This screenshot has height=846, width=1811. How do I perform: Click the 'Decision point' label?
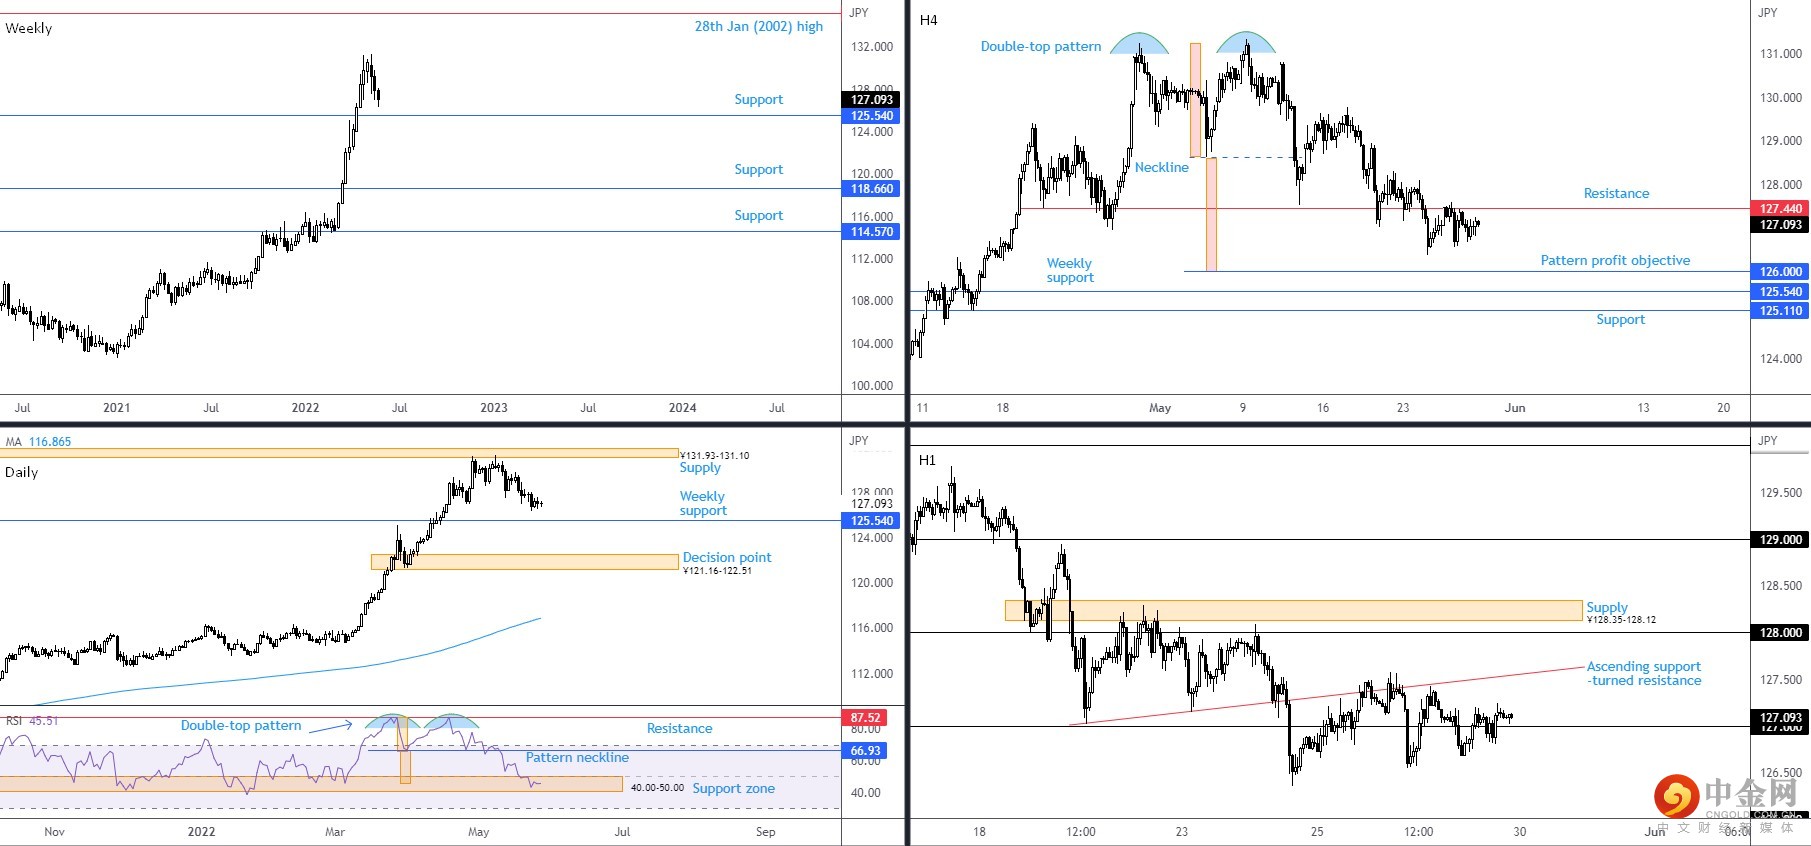click(x=727, y=557)
